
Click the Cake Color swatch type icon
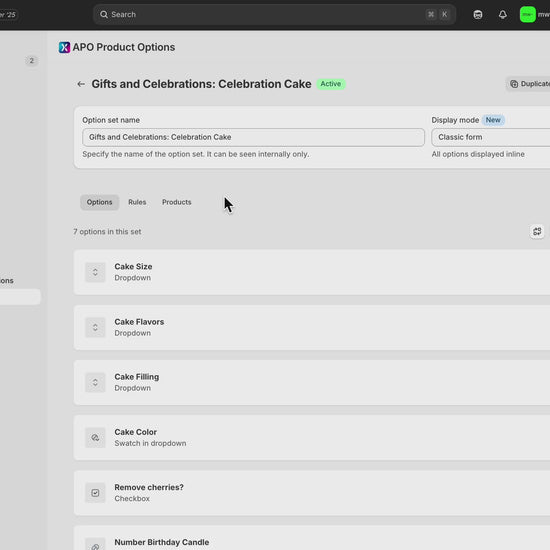95,438
